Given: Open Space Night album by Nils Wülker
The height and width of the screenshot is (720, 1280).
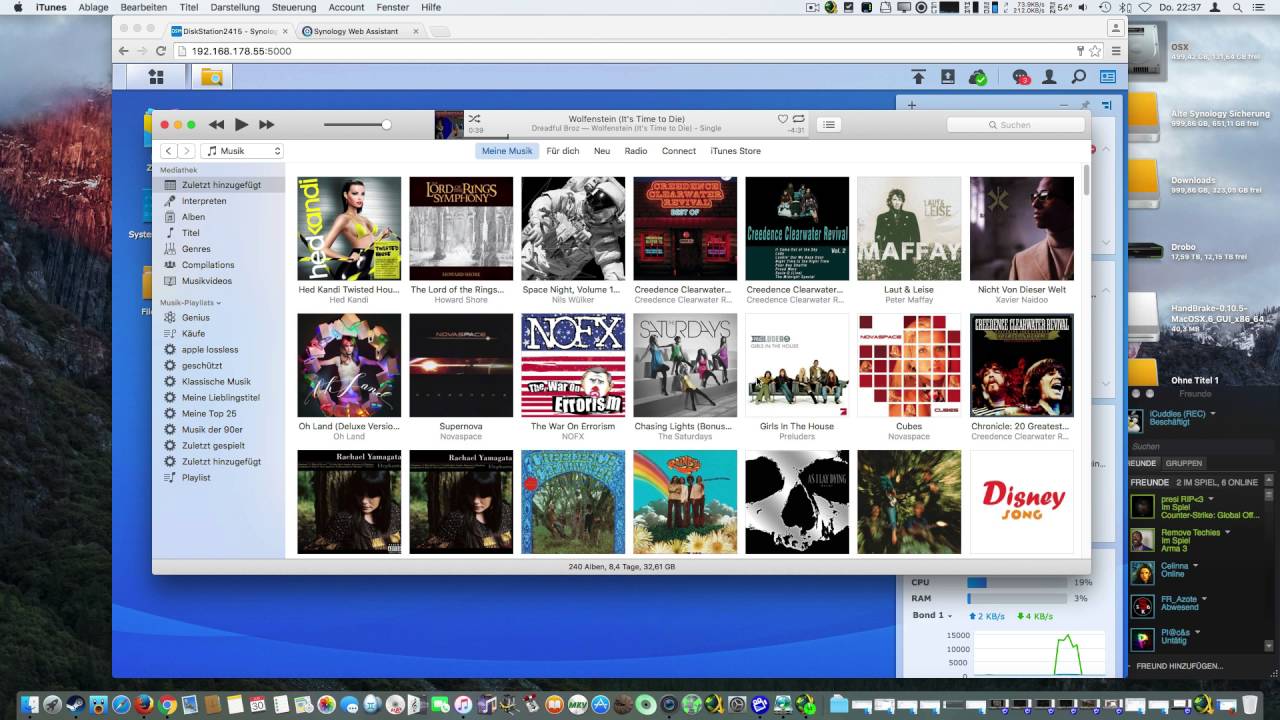Looking at the screenshot, I should (x=573, y=229).
